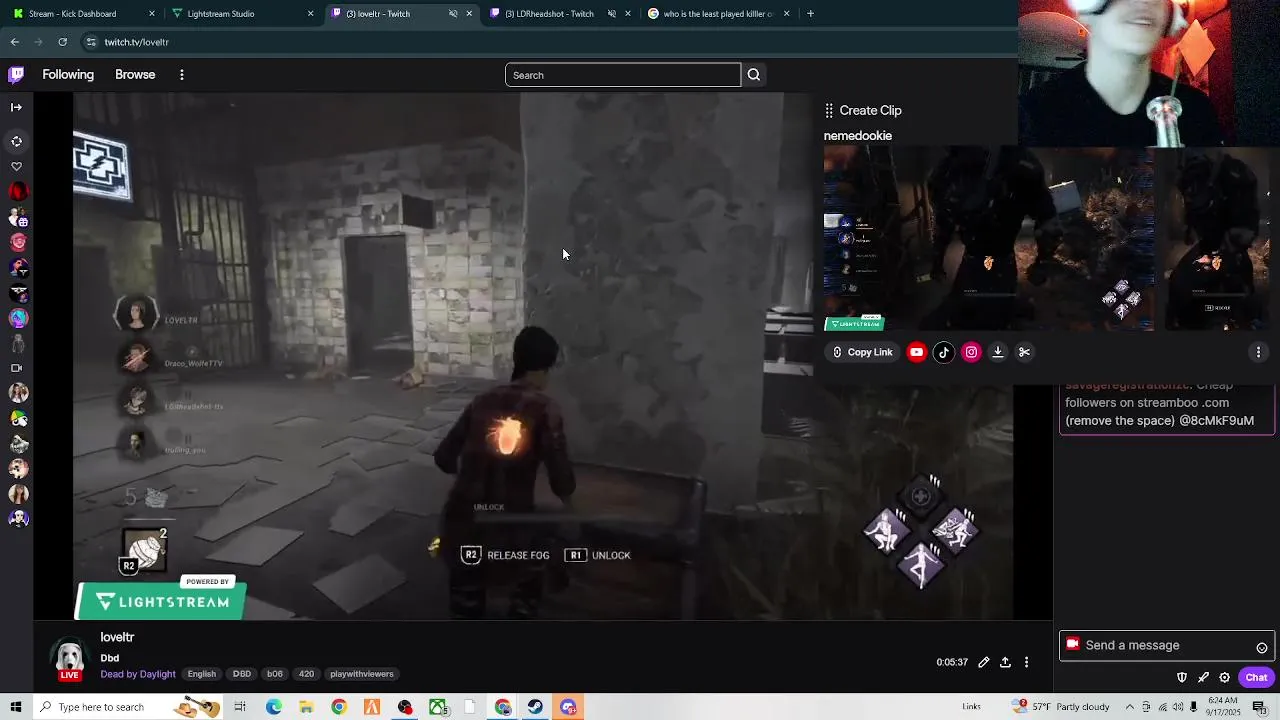This screenshot has width=1280, height=720.
Task: Switch to the LDRHeadshot - Twitch tab
Action: coord(548,14)
